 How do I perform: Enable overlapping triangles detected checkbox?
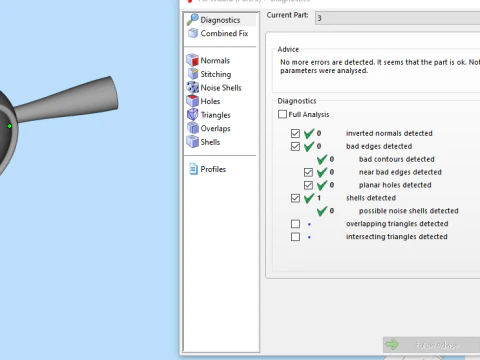[x=295, y=224]
